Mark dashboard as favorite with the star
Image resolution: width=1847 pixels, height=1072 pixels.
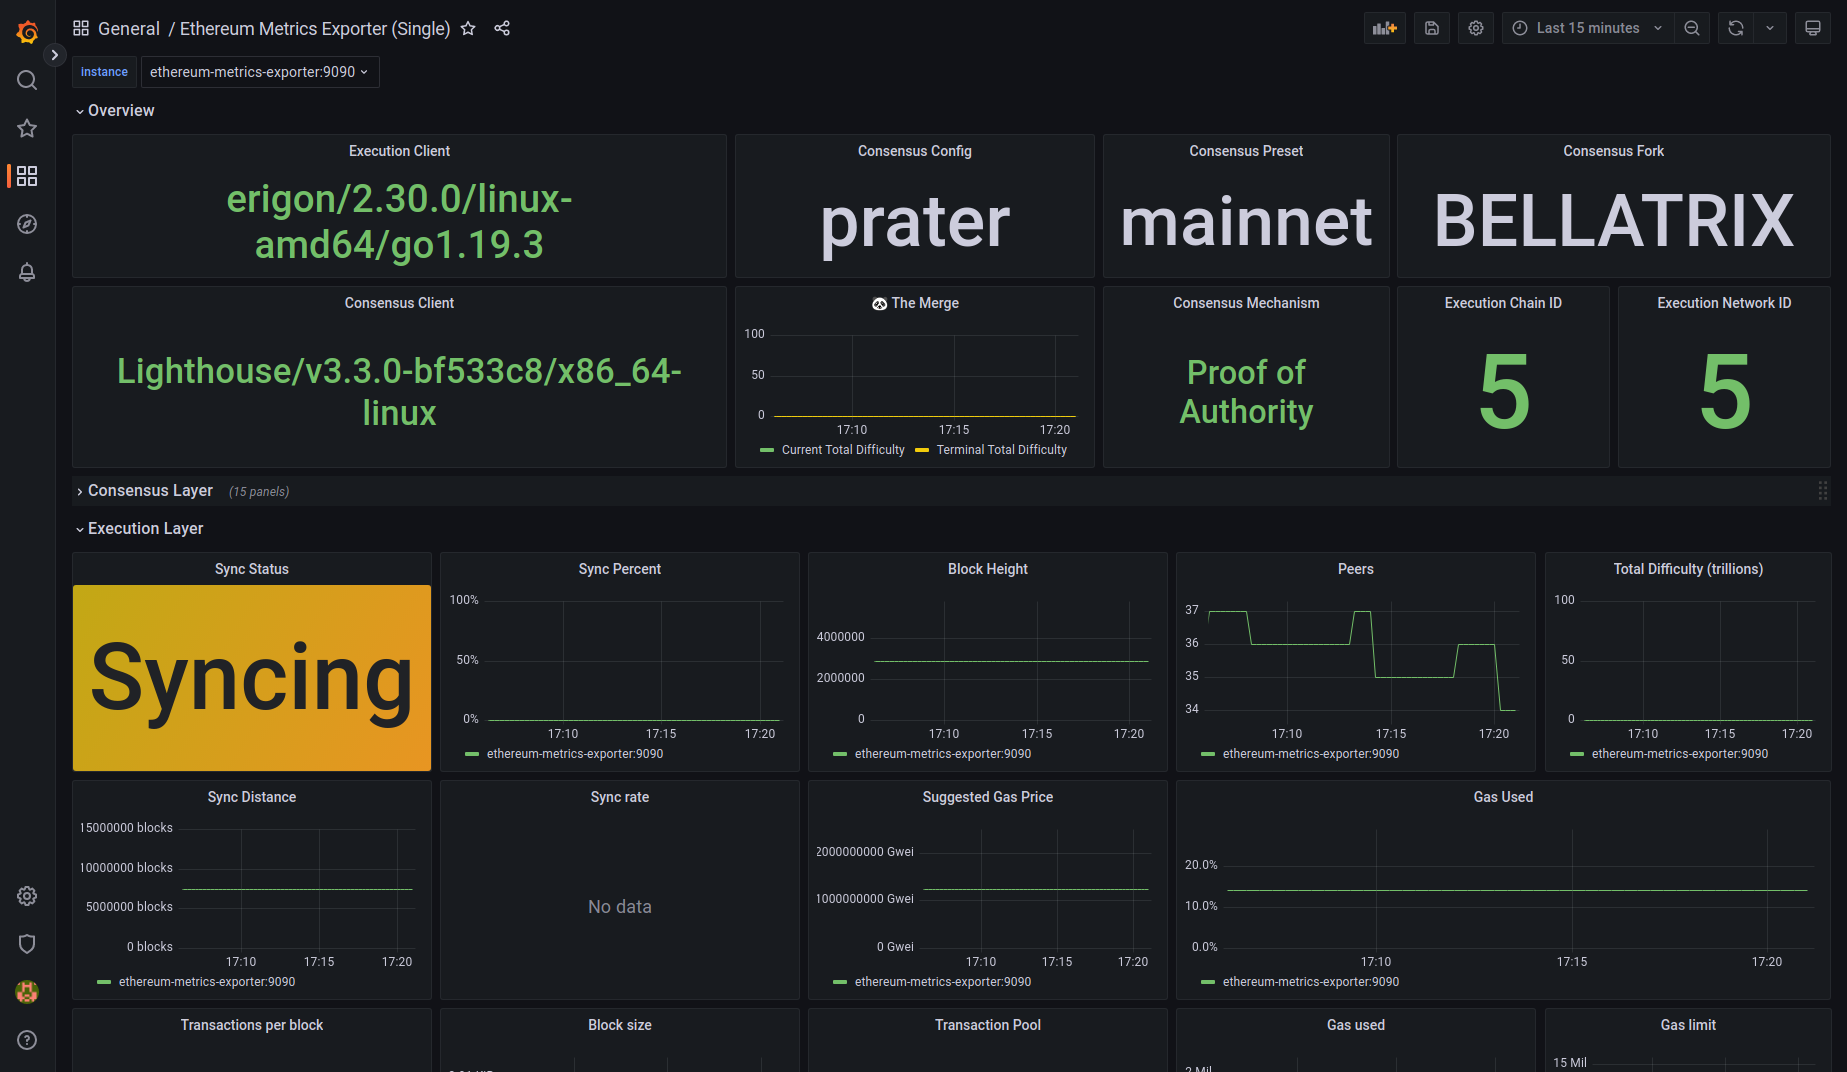tap(468, 28)
